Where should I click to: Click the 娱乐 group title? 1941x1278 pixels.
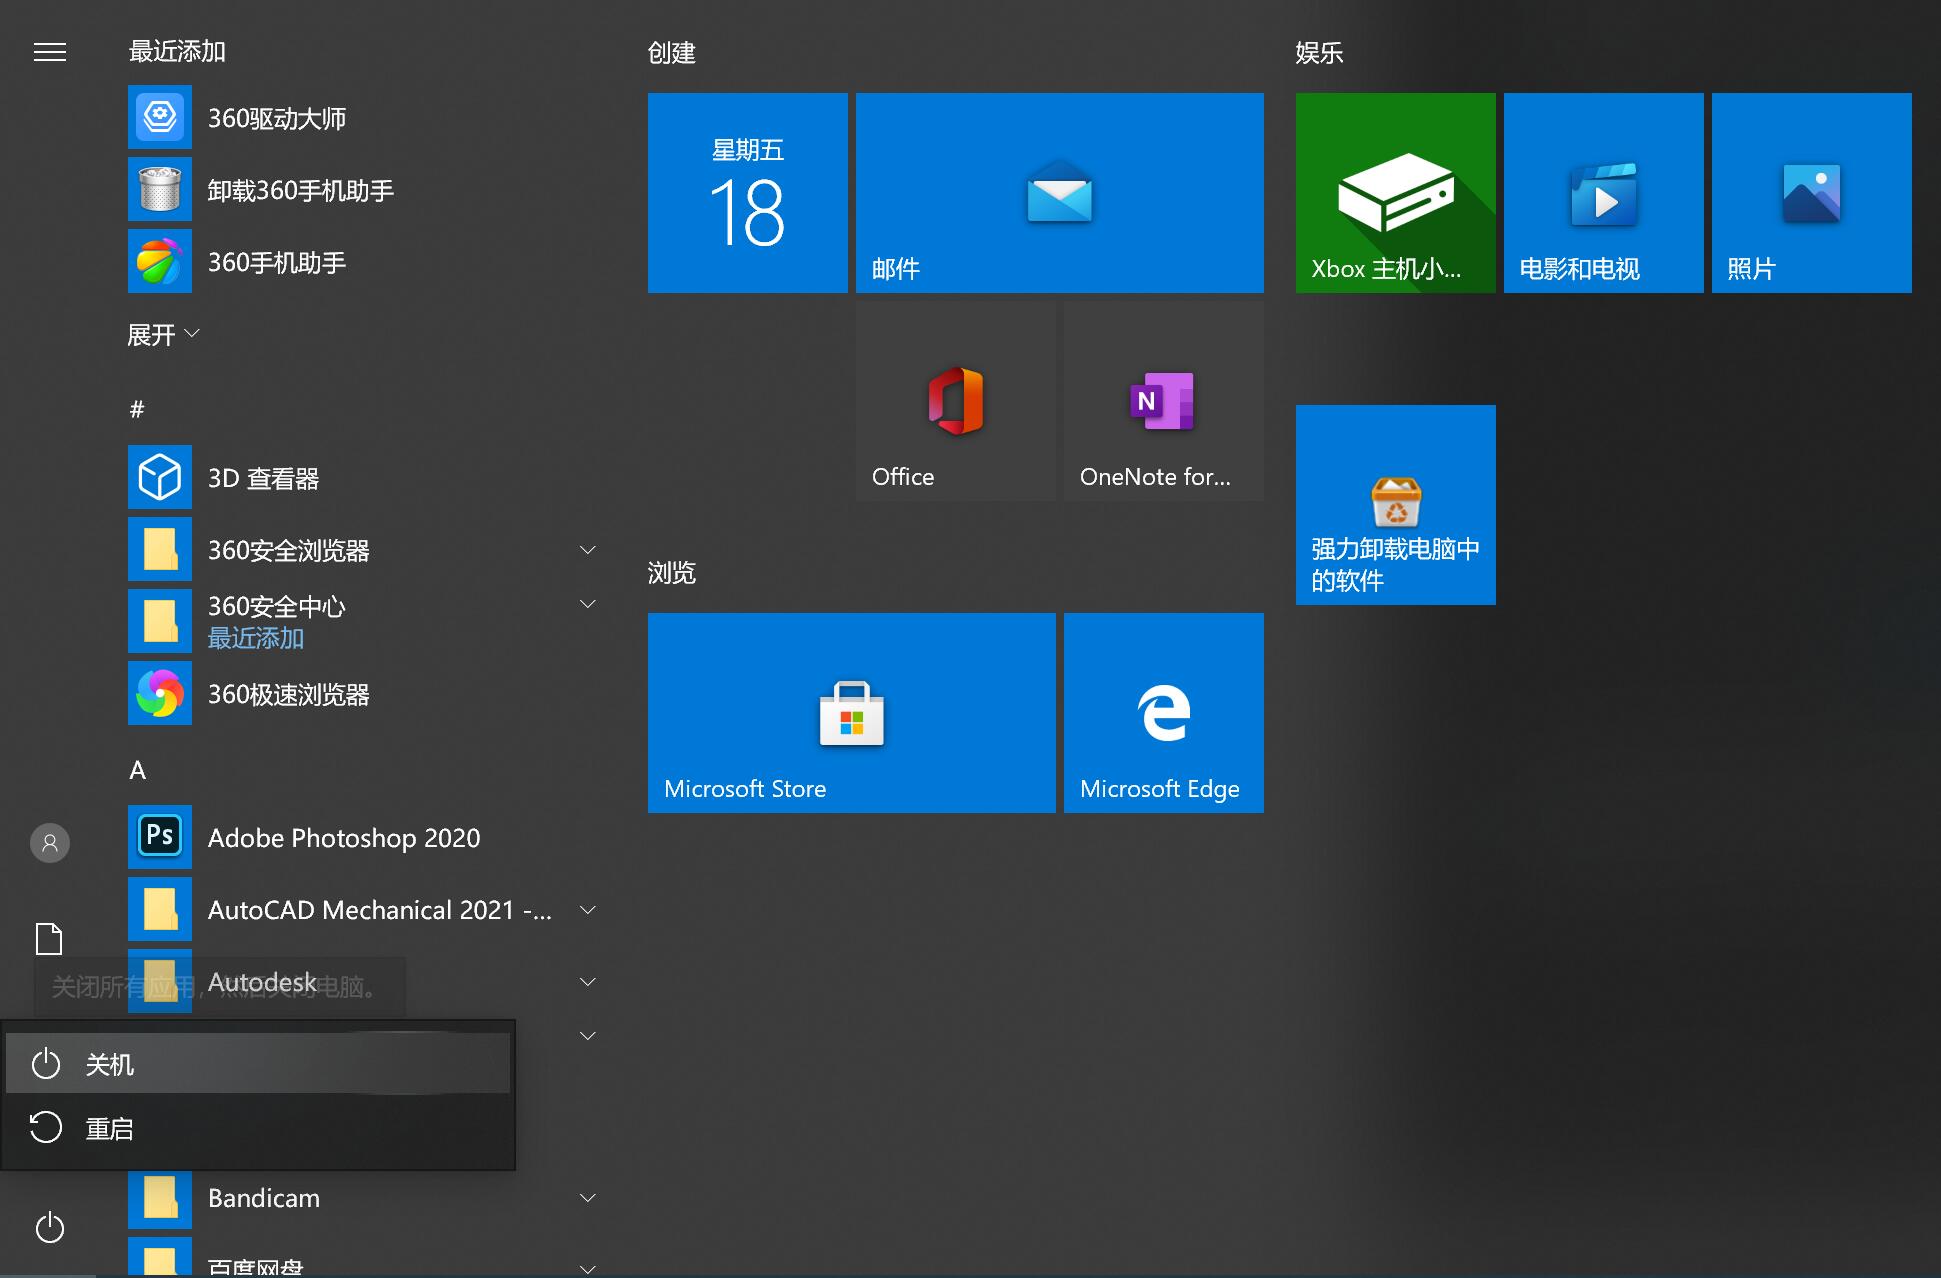pyautogui.click(x=1319, y=52)
